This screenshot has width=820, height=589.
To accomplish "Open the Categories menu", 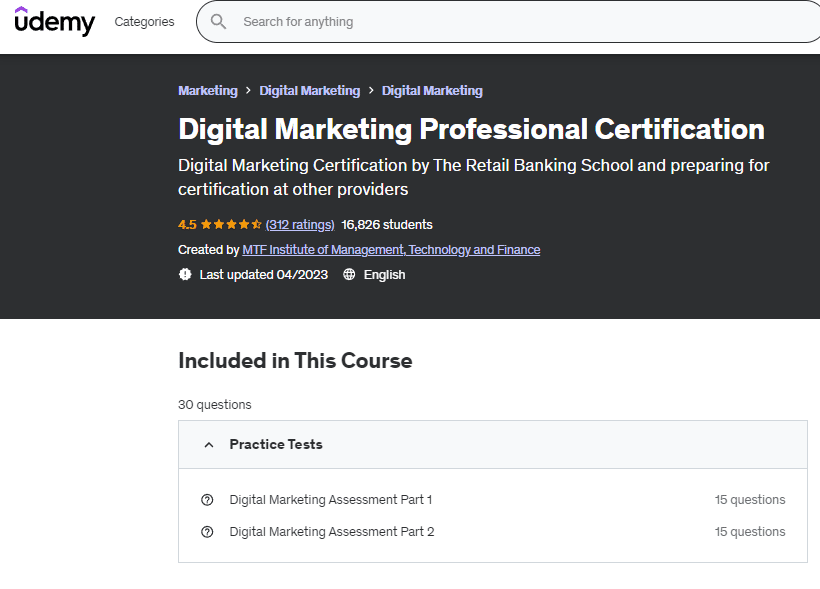I will coord(144,22).
